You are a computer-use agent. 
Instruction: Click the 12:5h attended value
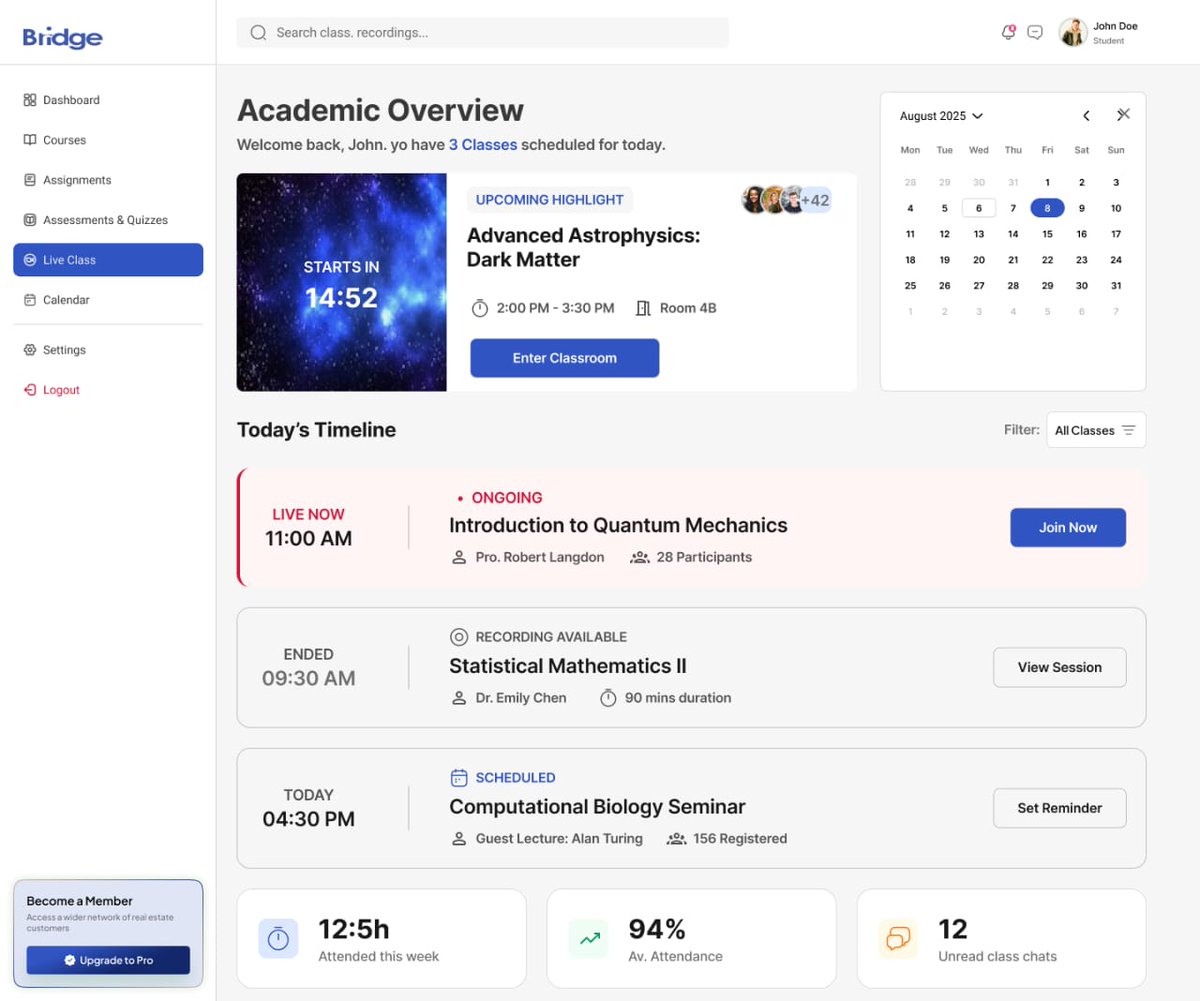click(354, 929)
